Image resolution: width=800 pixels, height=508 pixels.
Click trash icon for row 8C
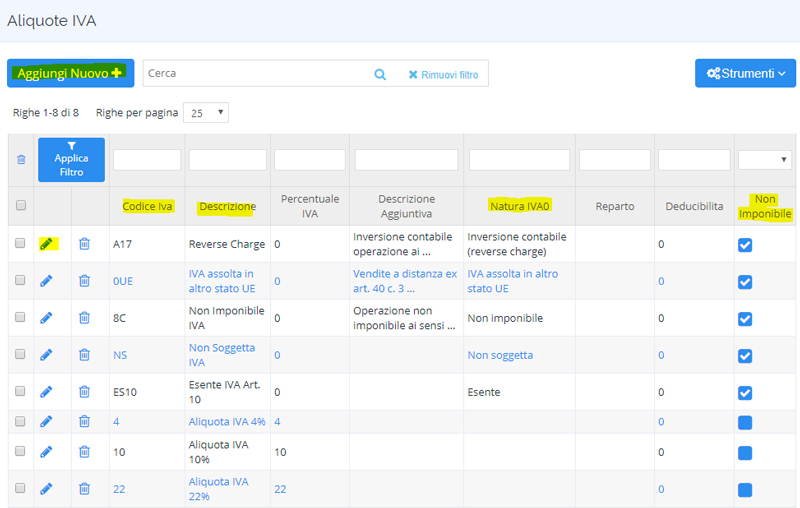click(84, 318)
